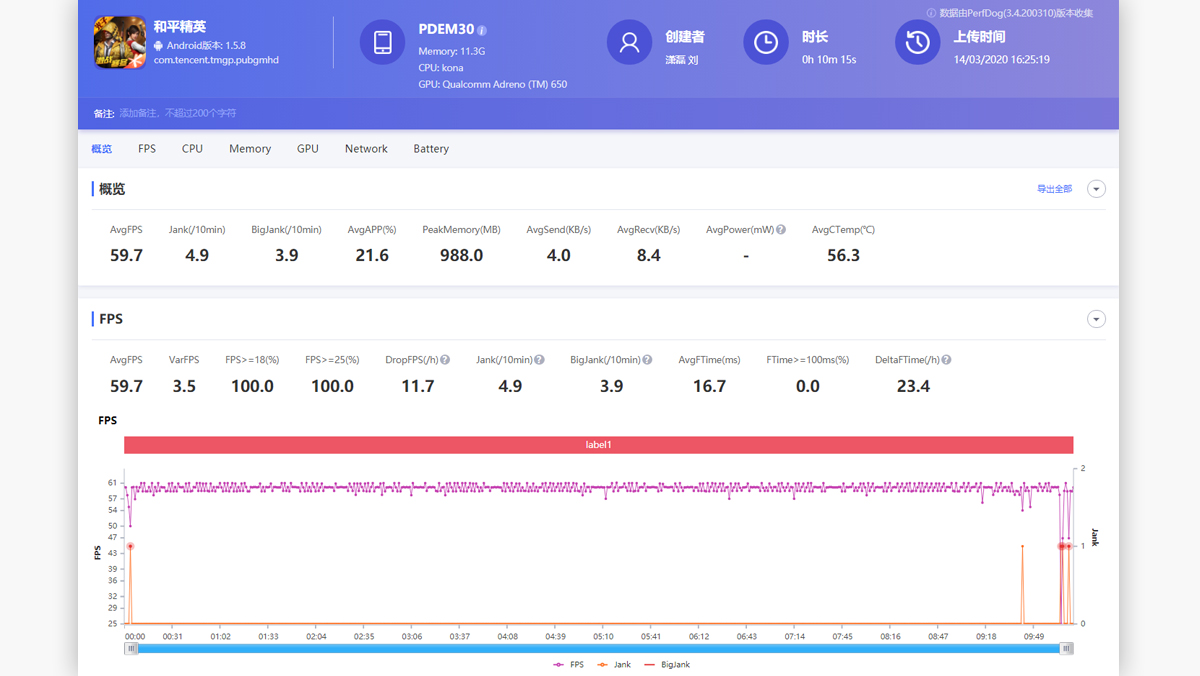The width and height of the screenshot is (1200, 676).
Task: Collapse the FPS section panel
Action: pos(1096,318)
